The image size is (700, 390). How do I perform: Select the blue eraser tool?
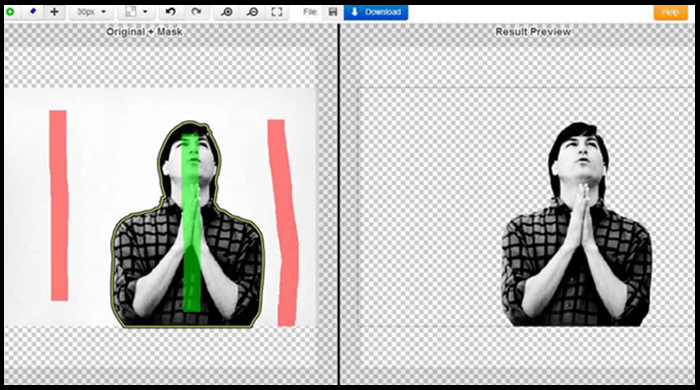tap(33, 12)
